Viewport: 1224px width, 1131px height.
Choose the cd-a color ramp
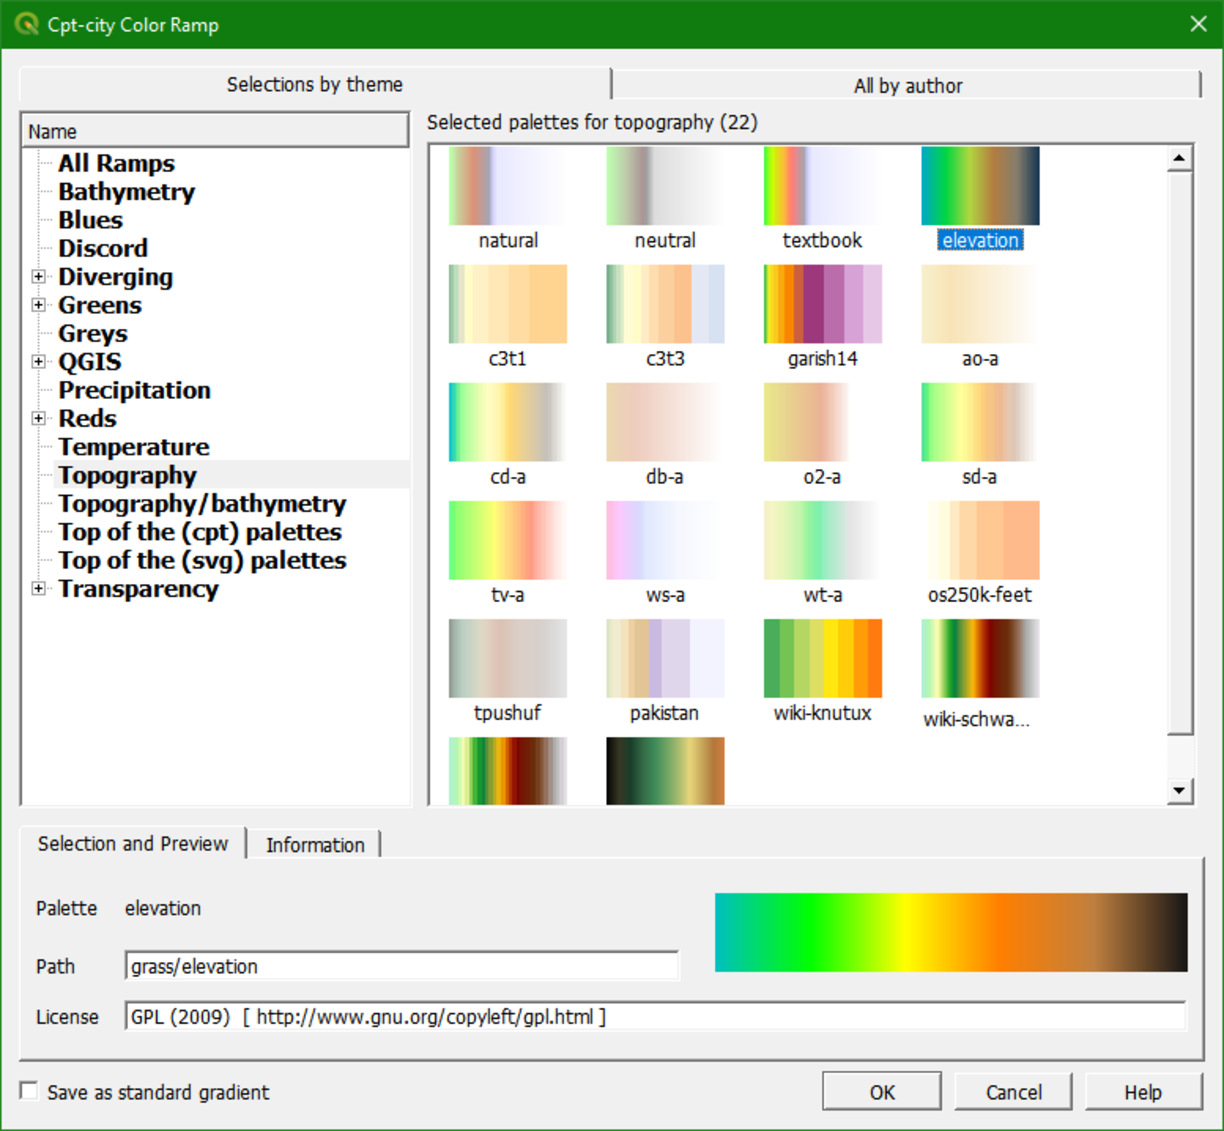point(507,422)
